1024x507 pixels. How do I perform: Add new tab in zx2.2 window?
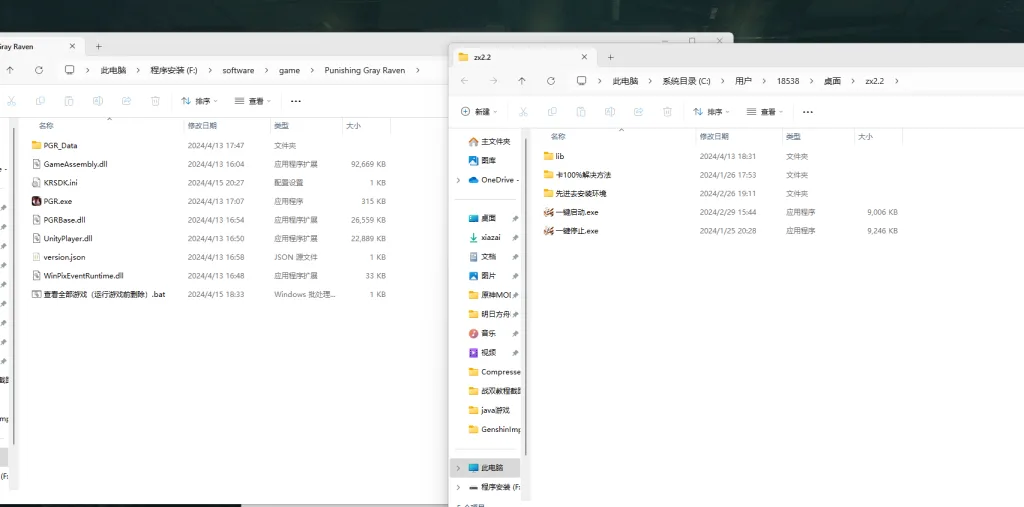pos(611,57)
